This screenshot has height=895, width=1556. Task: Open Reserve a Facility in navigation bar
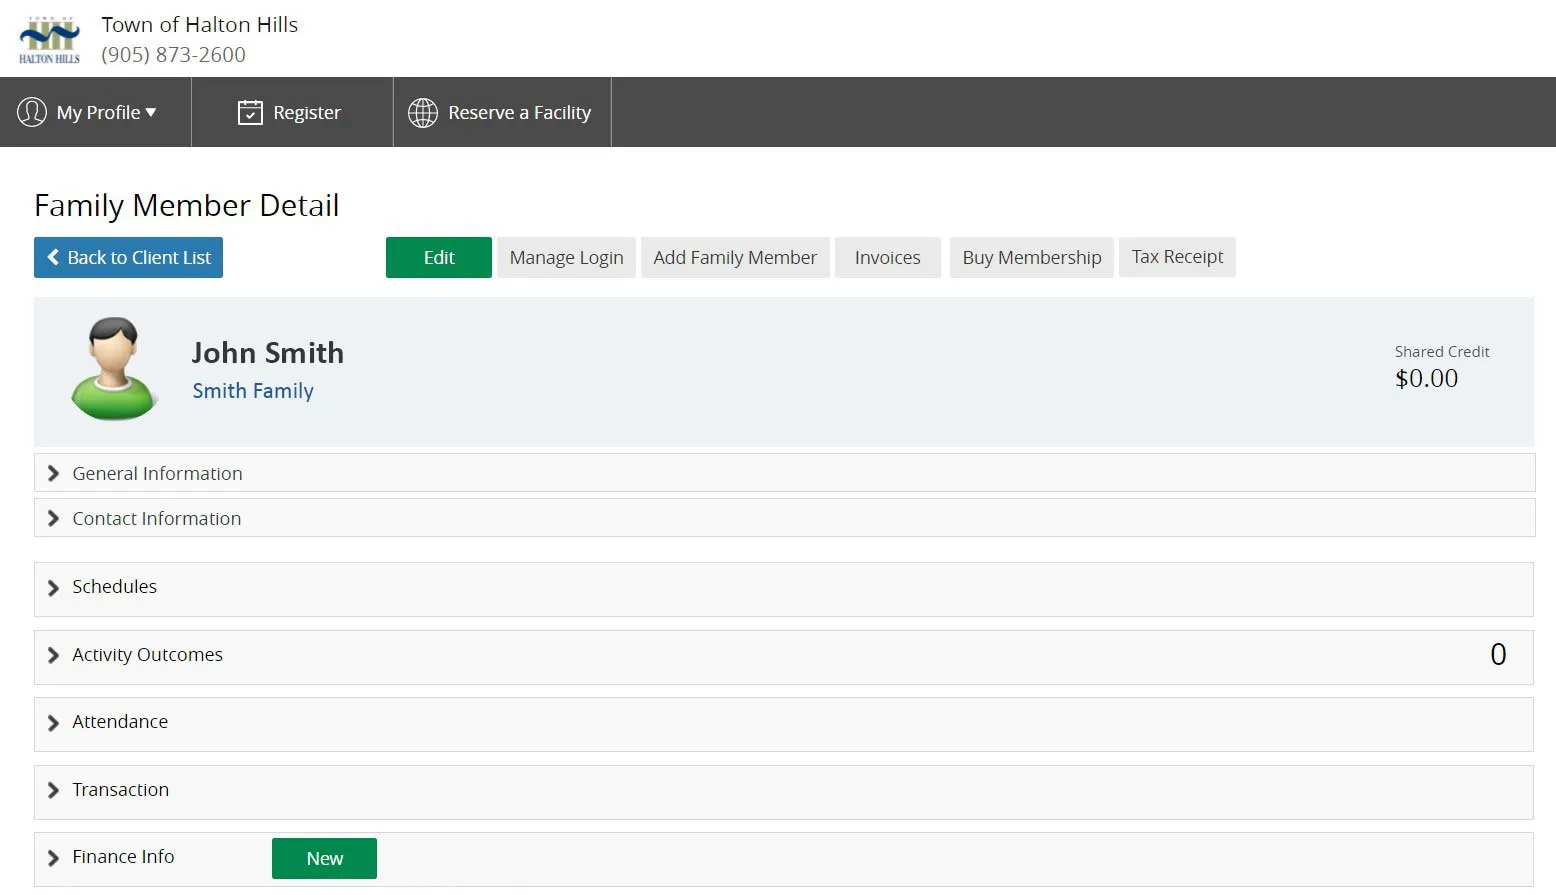pos(502,112)
